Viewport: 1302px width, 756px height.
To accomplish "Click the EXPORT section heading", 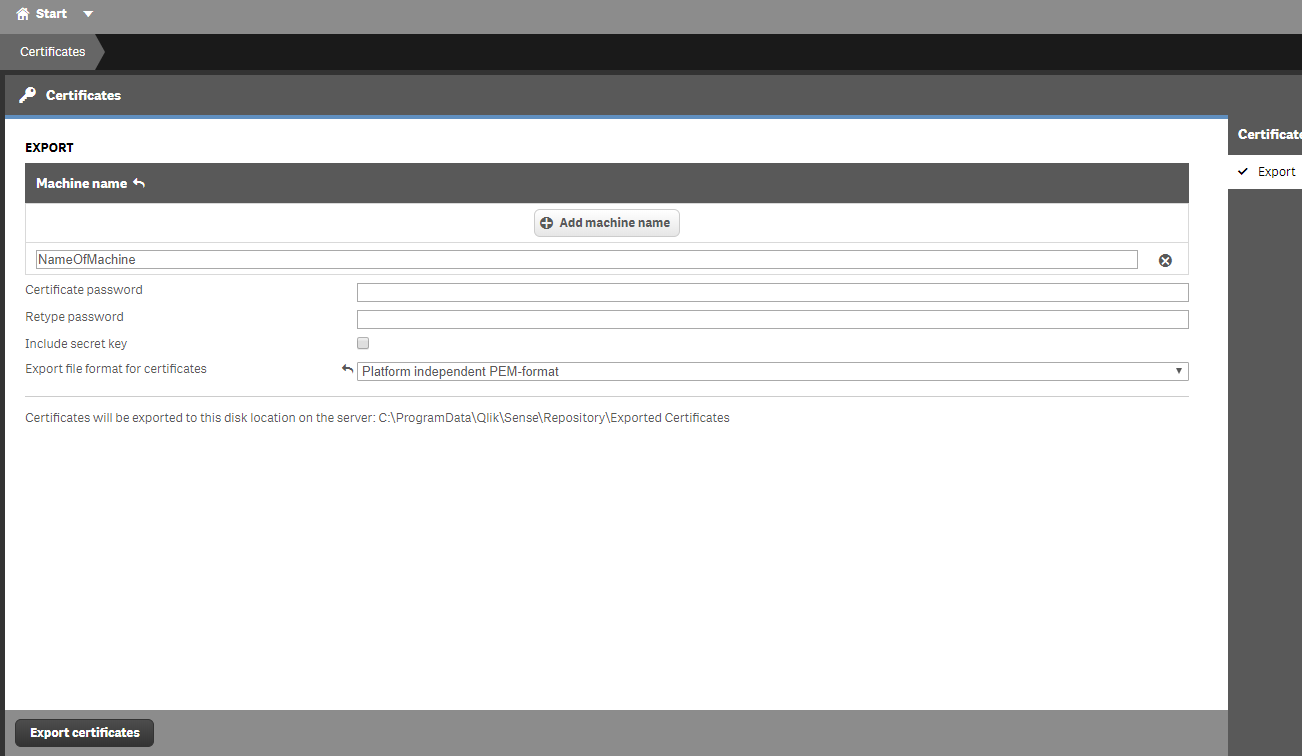I will click(50, 148).
